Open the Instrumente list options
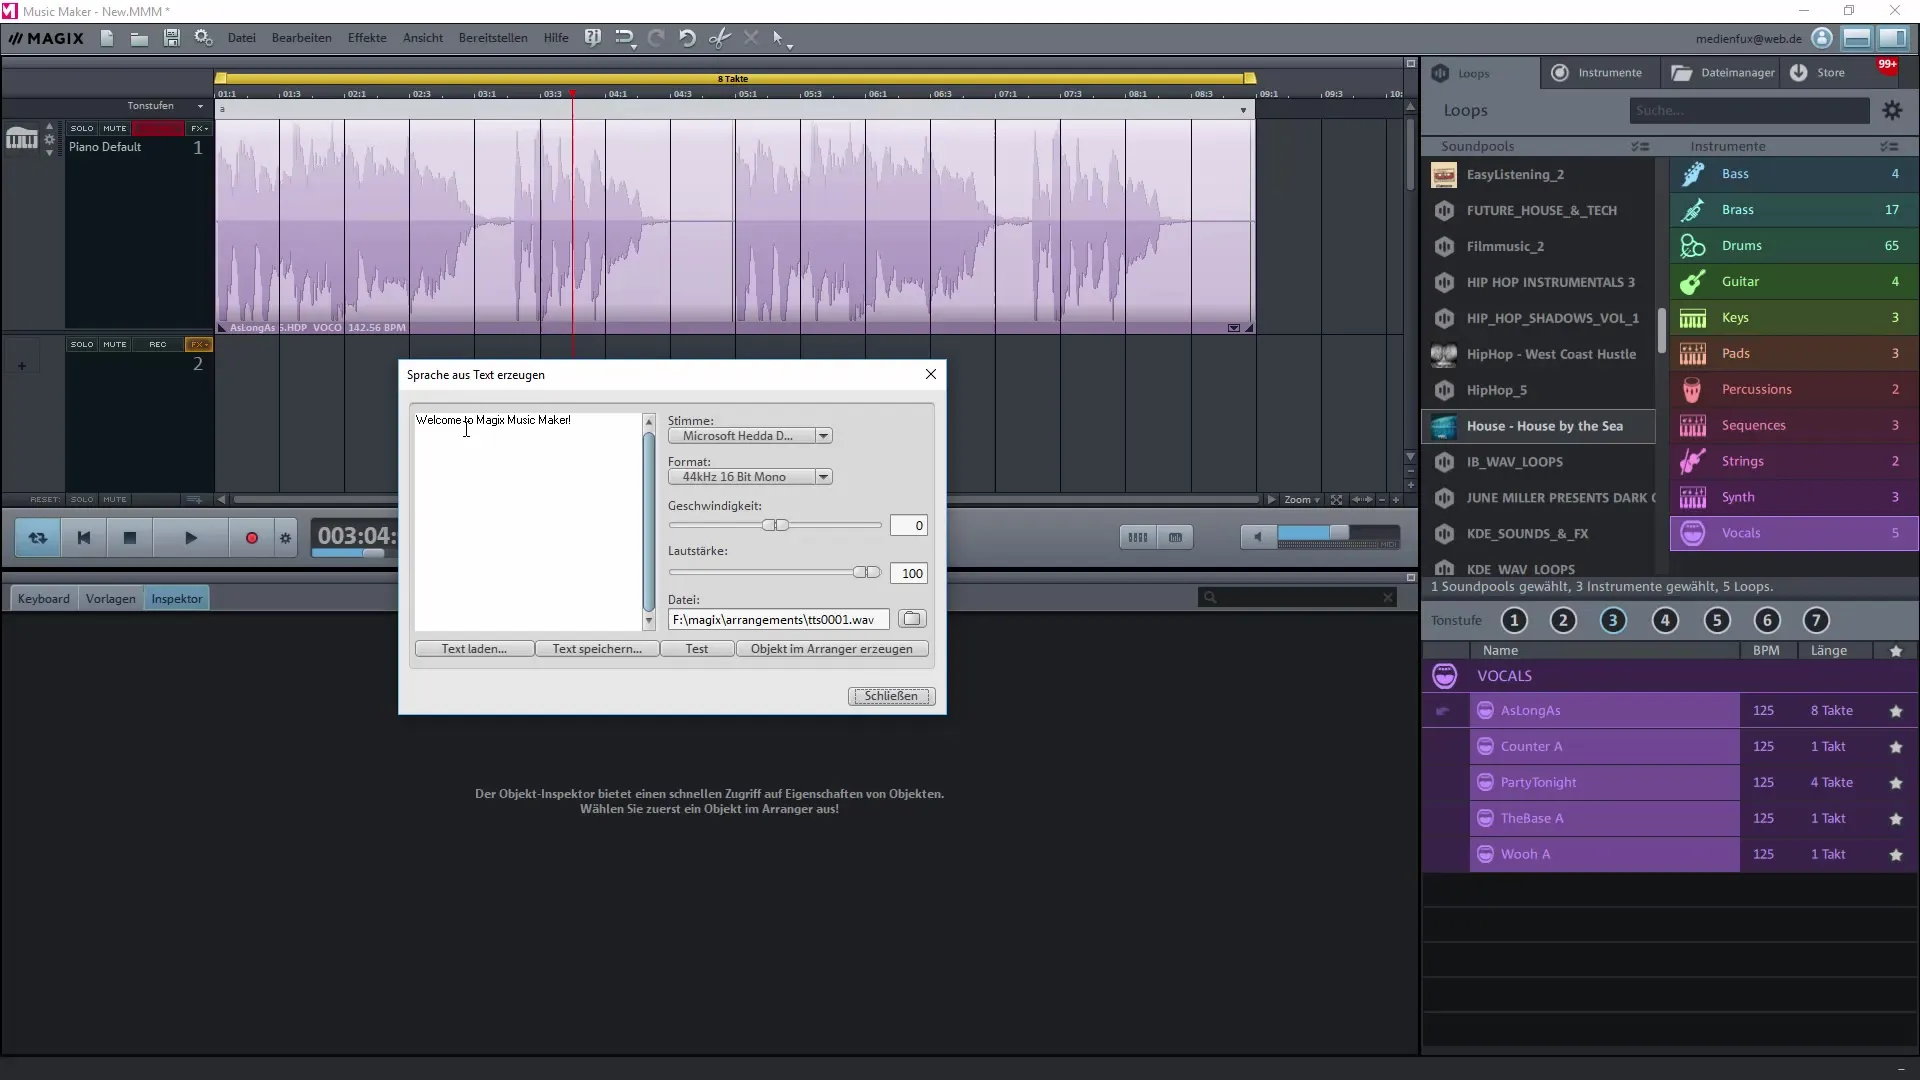The width and height of the screenshot is (1920, 1080). pyautogui.click(x=1889, y=146)
